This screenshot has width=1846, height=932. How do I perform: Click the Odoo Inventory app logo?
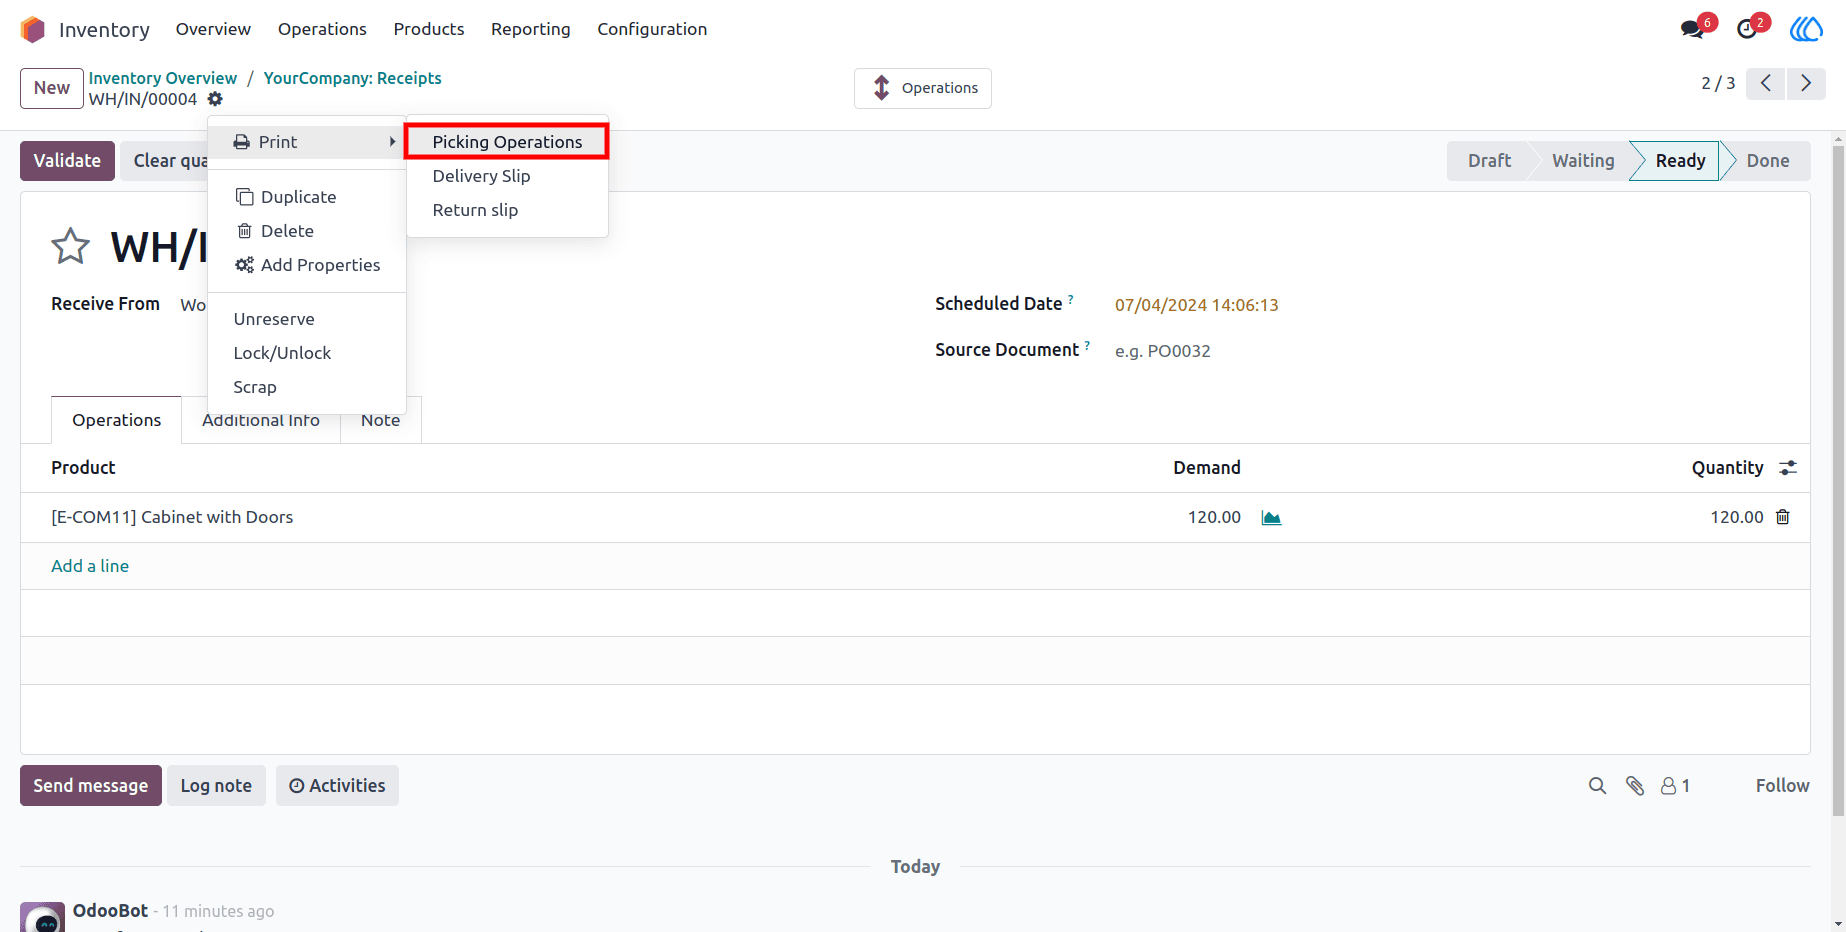click(x=33, y=29)
